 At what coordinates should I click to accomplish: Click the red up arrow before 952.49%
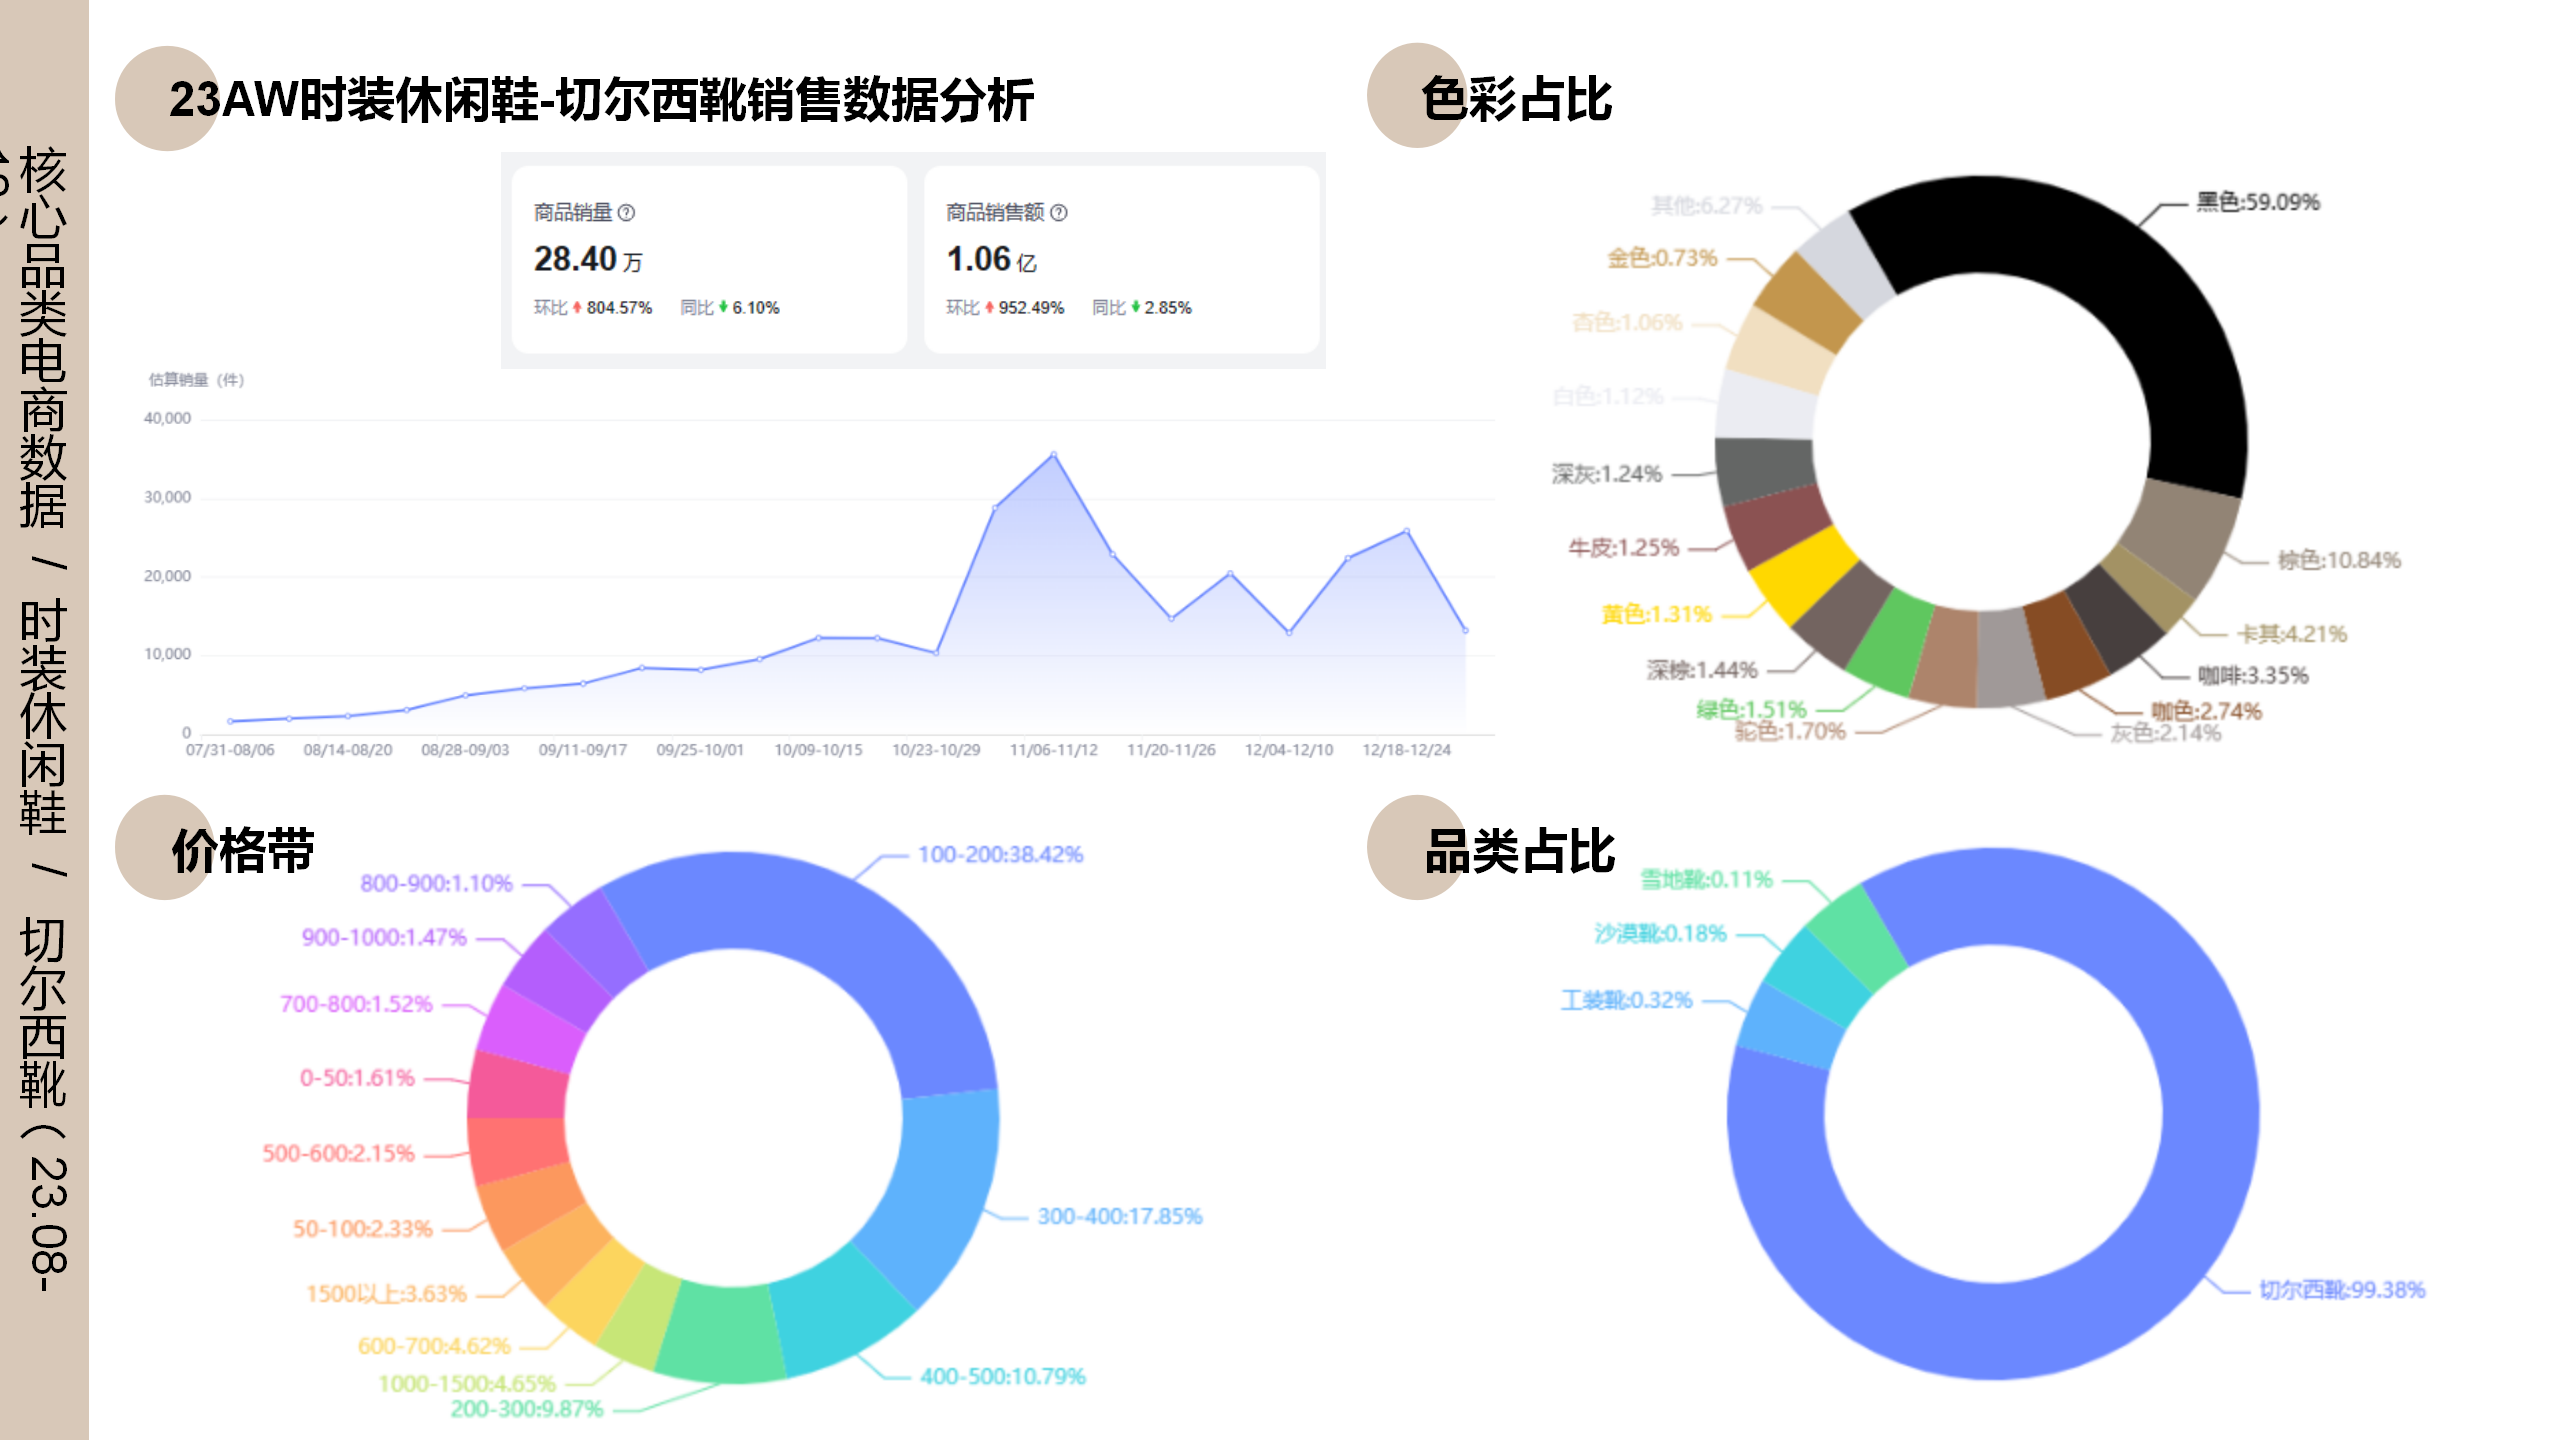coord(989,307)
